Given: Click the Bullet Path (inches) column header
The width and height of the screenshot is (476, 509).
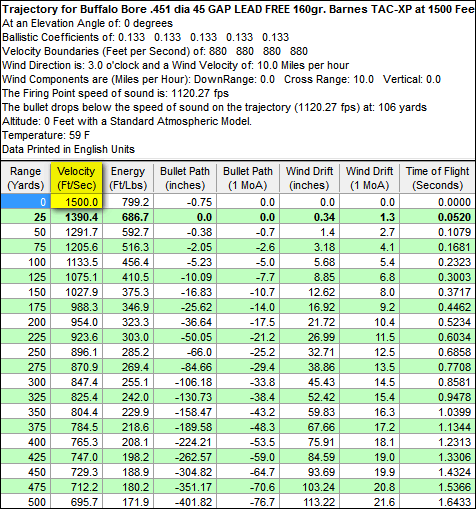Looking at the screenshot, I should (x=185, y=178).
